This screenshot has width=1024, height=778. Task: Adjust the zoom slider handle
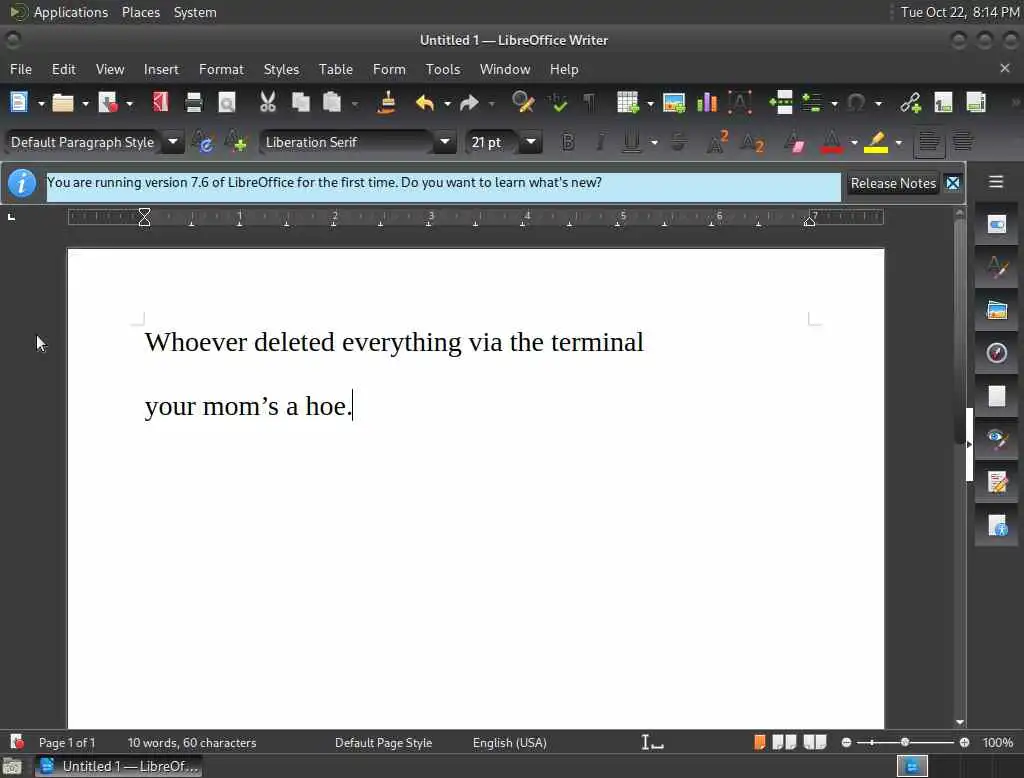[904, 742]
